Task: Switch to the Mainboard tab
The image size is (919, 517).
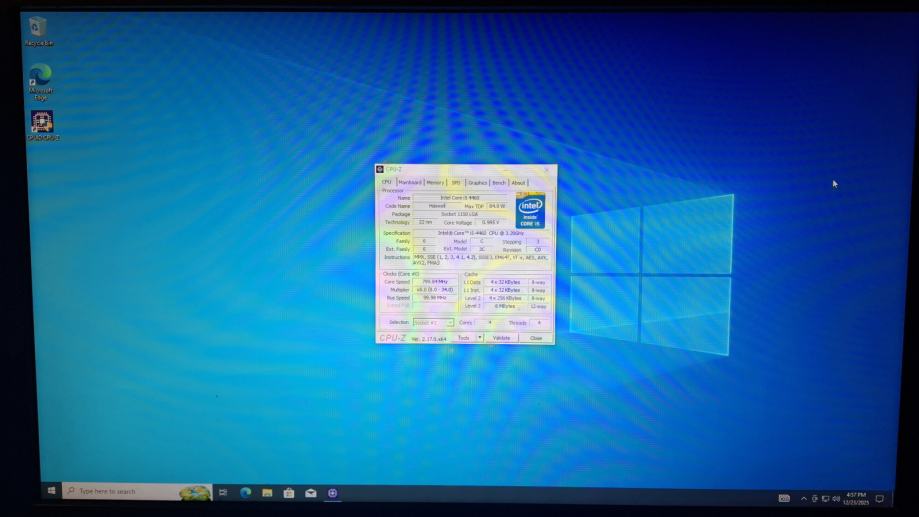Action: pos(410,182)
